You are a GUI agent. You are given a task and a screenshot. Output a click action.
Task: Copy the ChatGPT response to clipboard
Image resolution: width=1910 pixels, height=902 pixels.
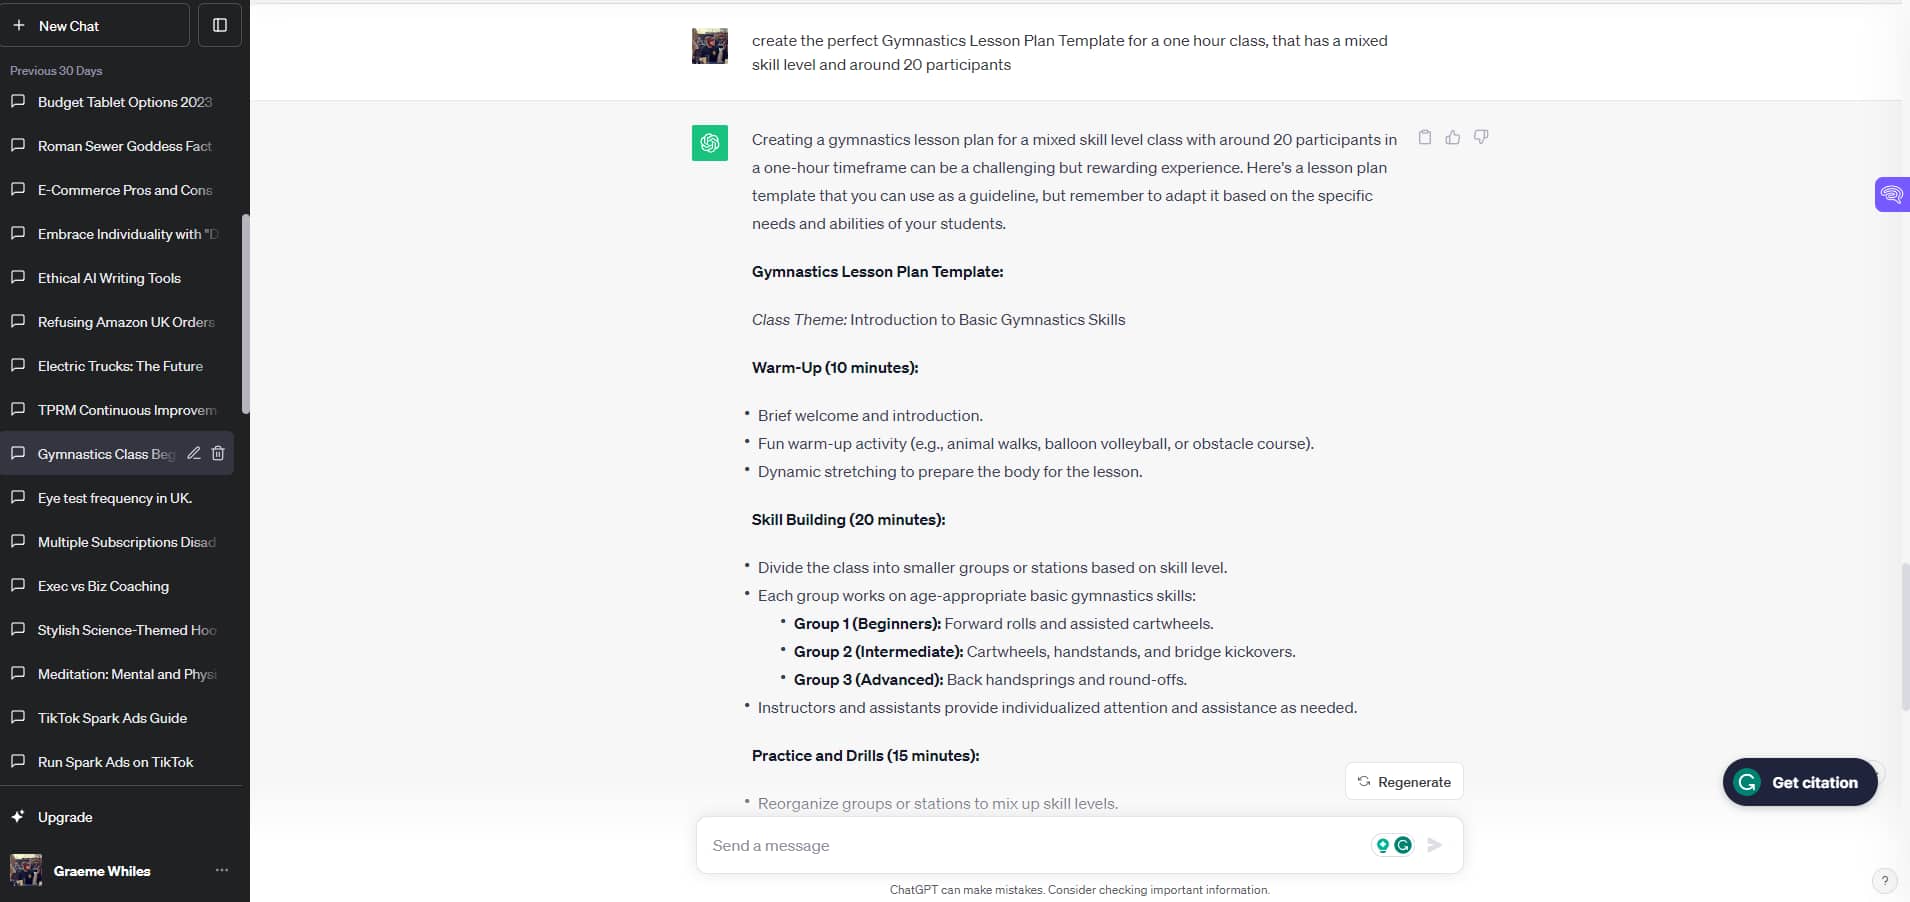click(1424, 138)
